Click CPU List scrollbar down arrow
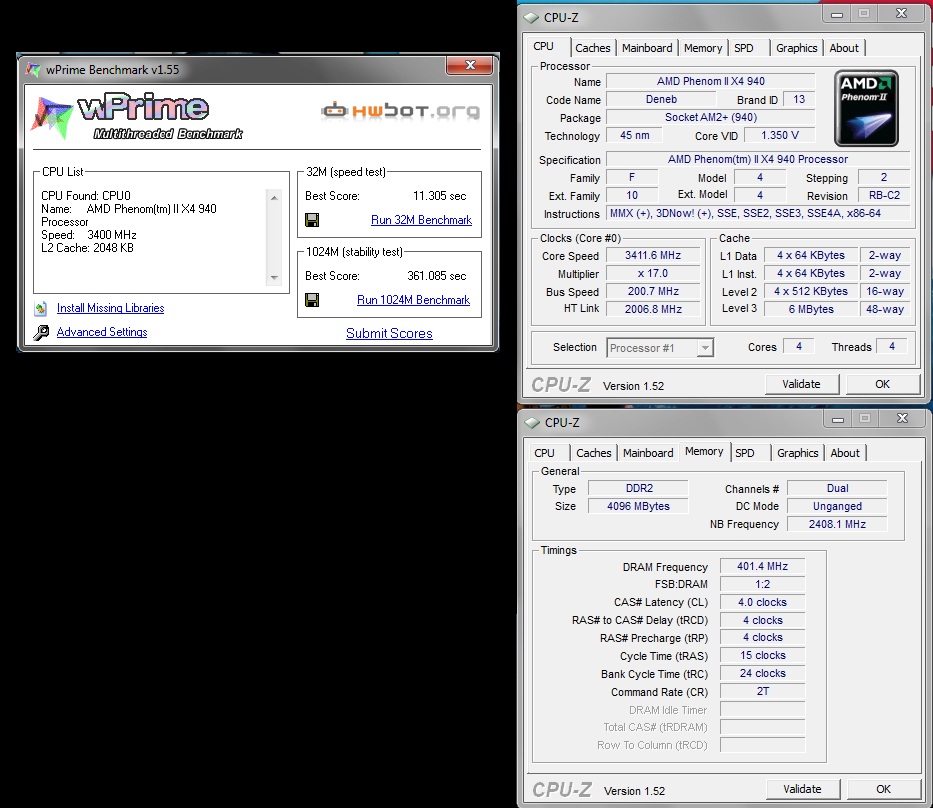 274,277
